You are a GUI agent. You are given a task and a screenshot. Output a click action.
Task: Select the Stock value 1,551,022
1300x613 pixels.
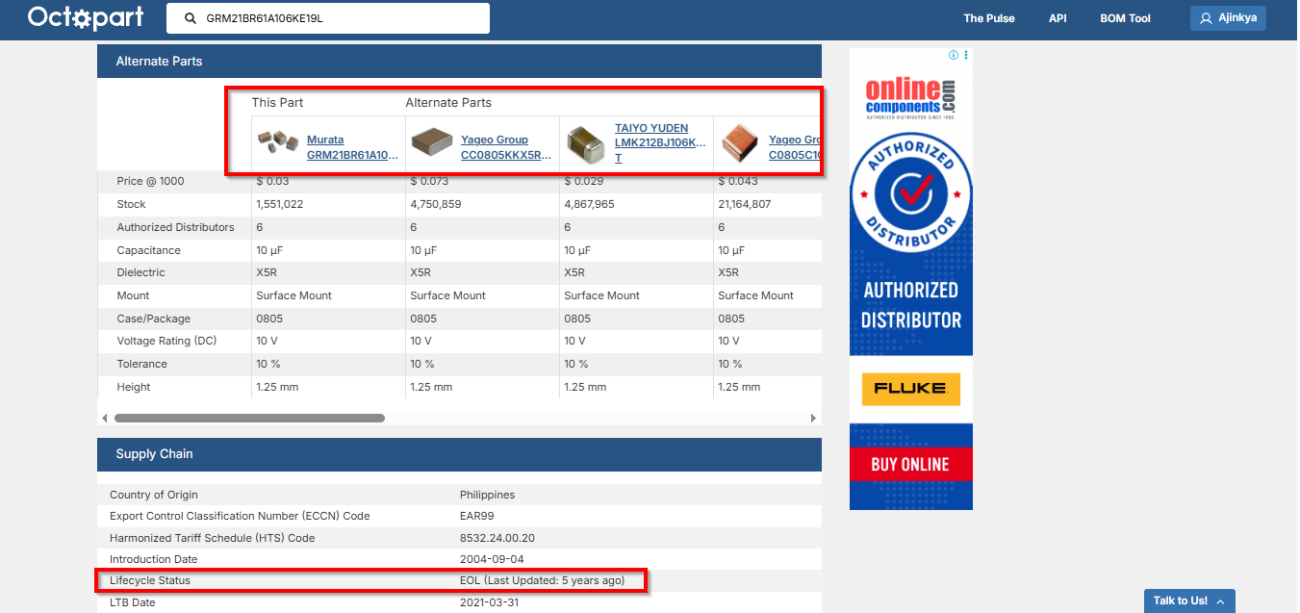point(279,204)
